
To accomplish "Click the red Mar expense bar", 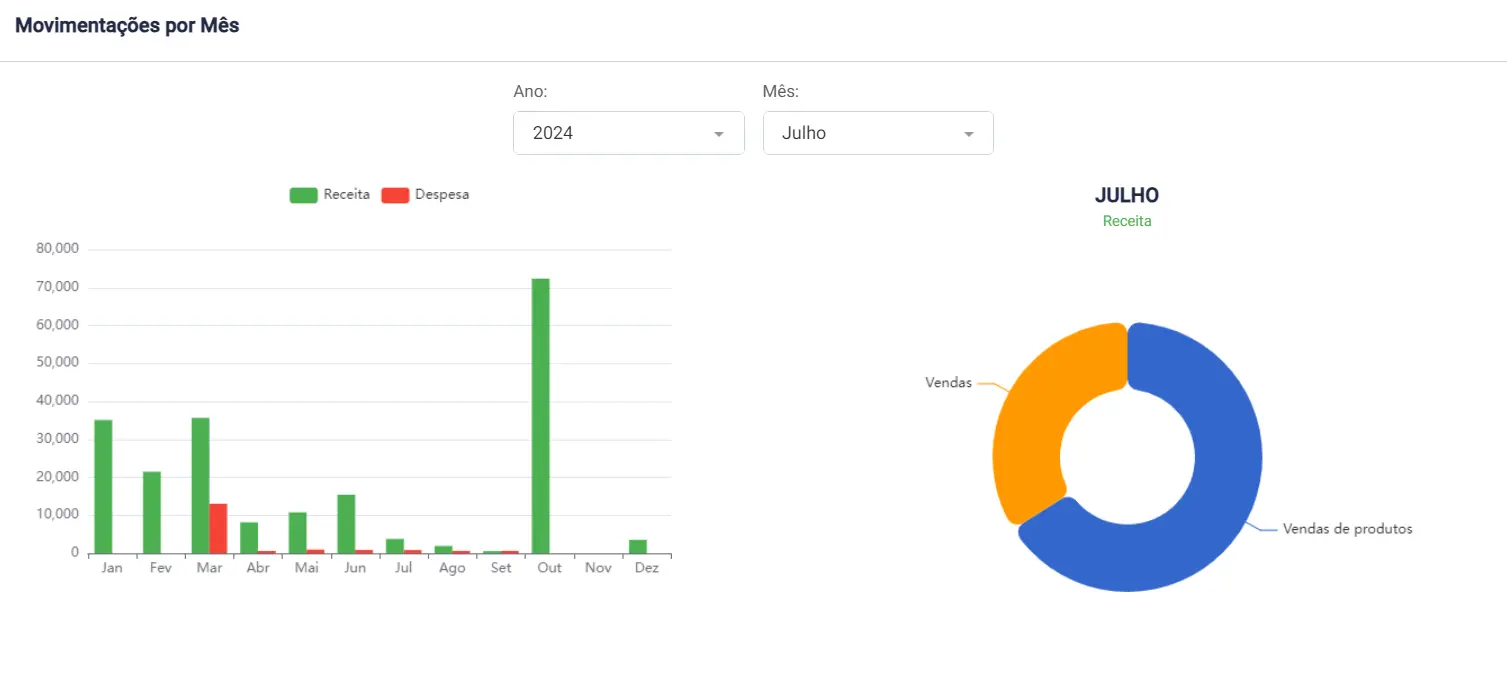I will [218, 529].
